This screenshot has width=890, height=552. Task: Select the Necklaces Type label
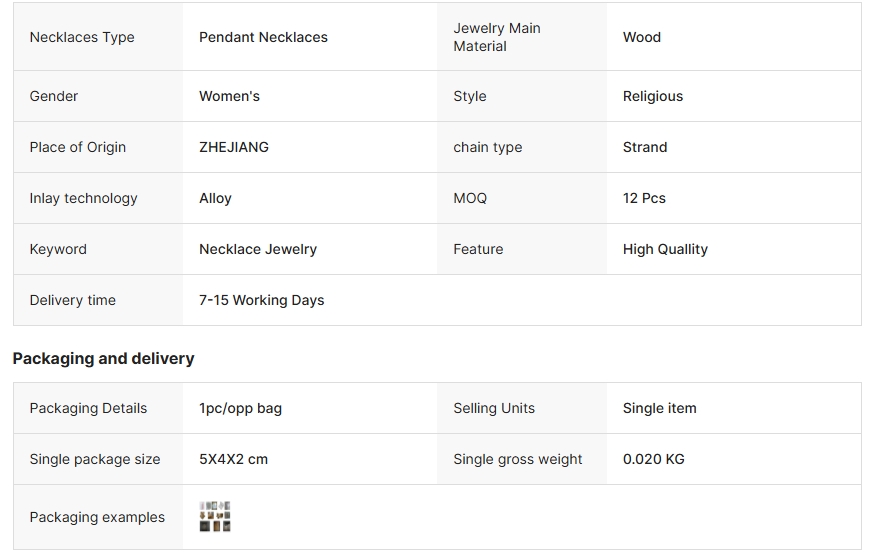coord(82,37)
